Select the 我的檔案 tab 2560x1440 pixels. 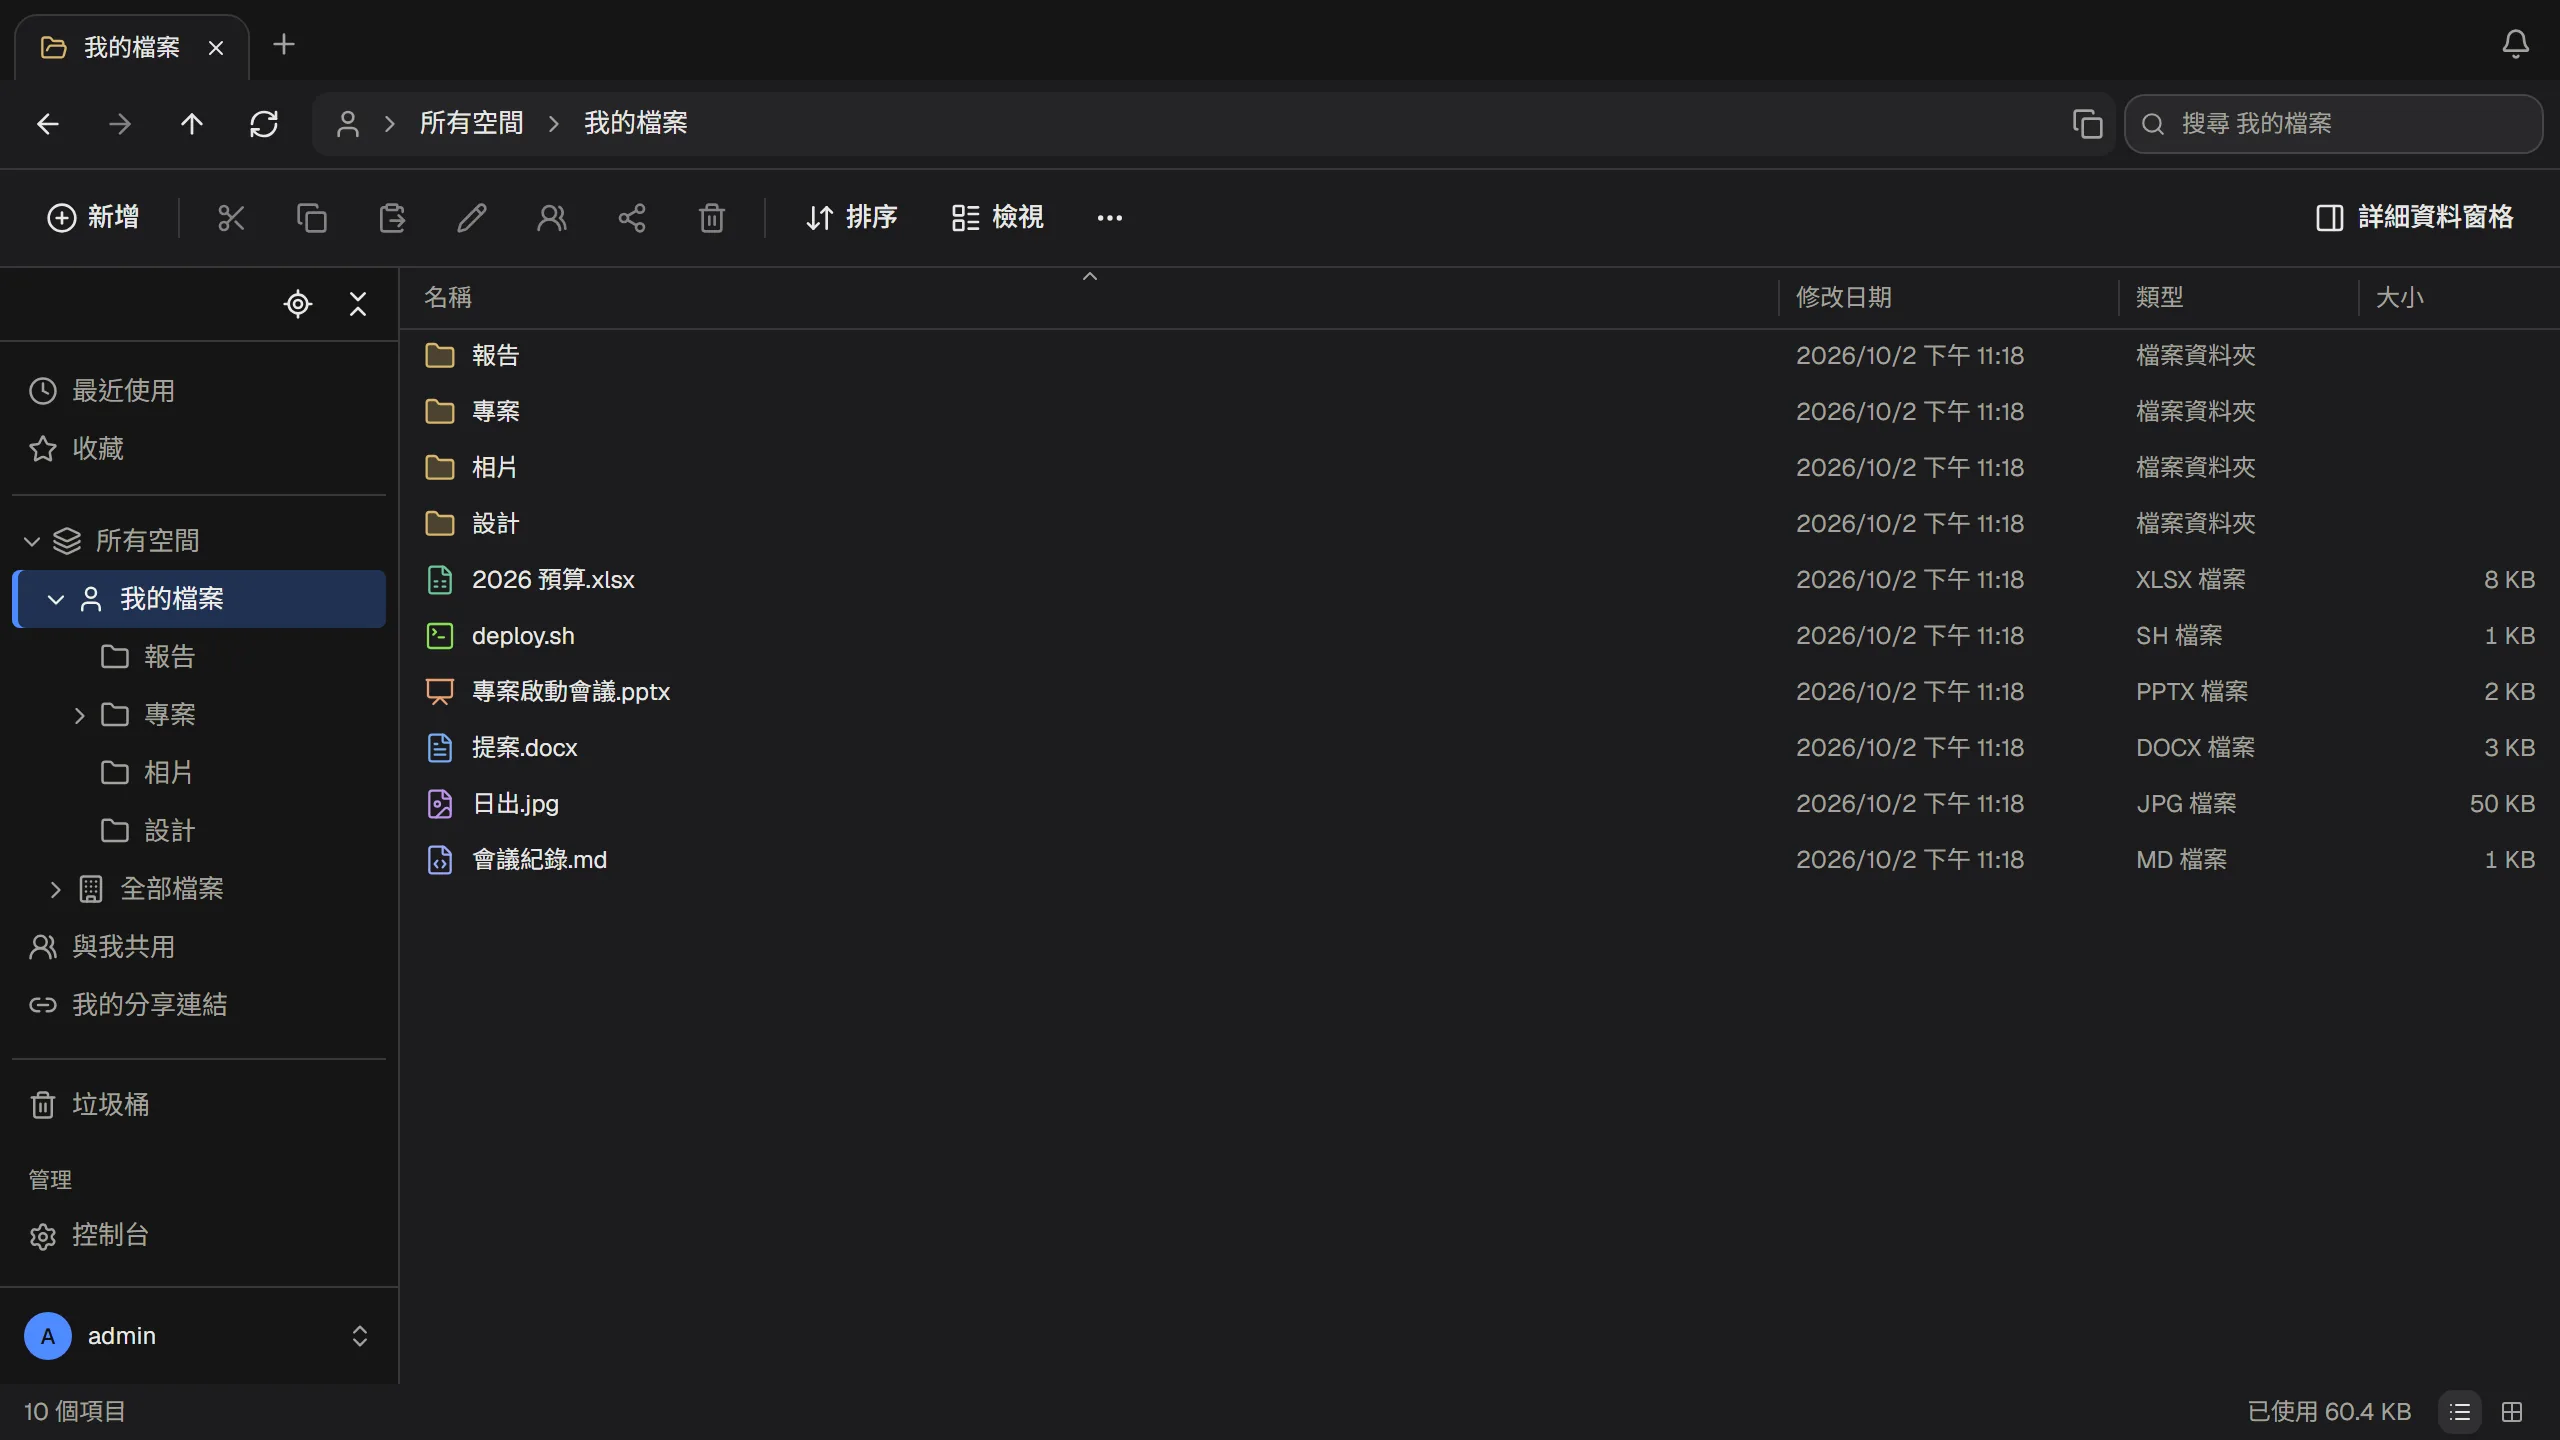click(132, 47)
